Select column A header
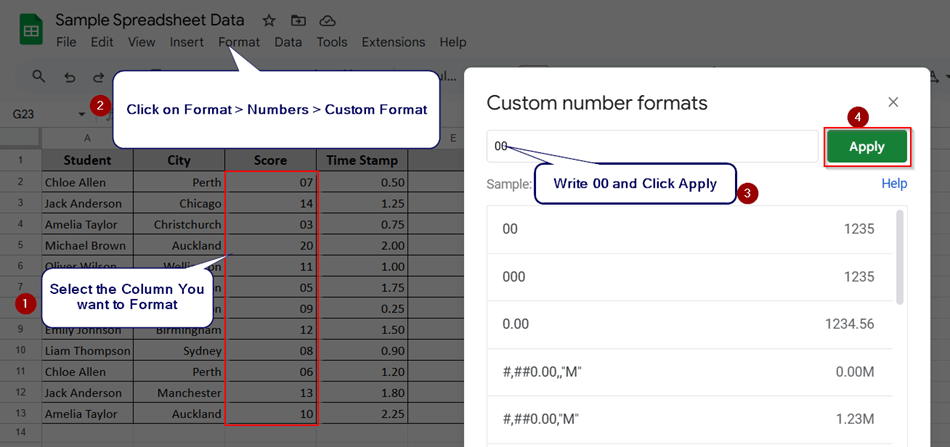 (87, 138)
